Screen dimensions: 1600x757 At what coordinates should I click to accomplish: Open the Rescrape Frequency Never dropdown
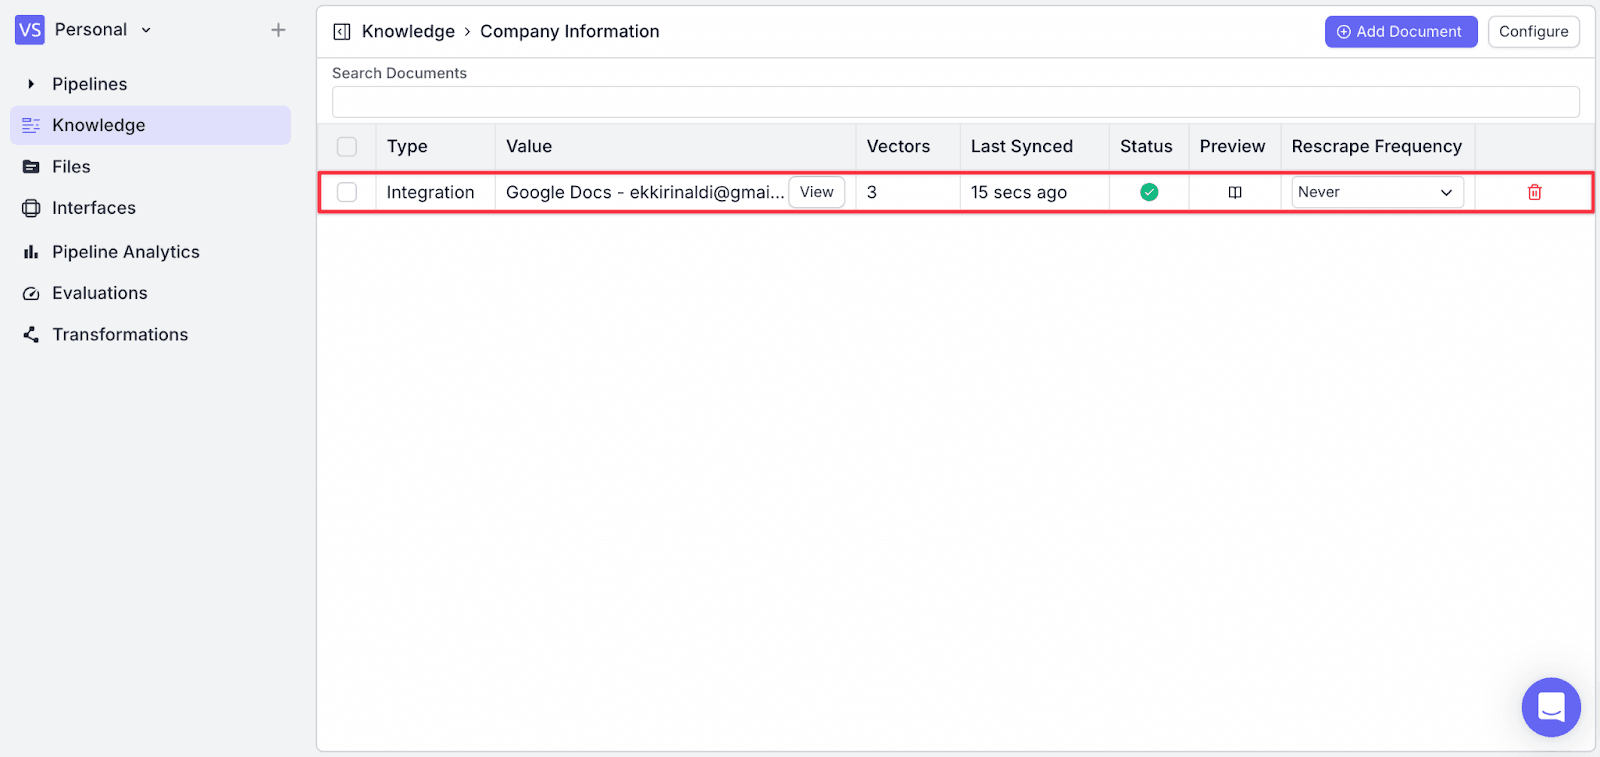click(1377, 192)
